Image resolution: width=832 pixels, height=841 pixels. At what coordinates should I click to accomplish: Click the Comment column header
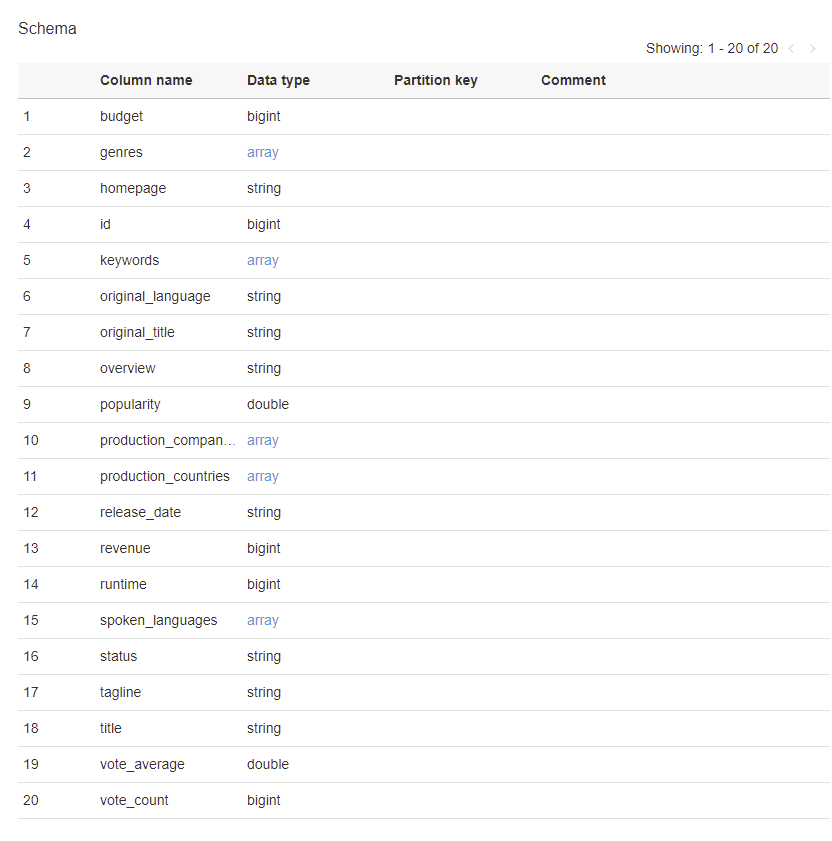573,80
